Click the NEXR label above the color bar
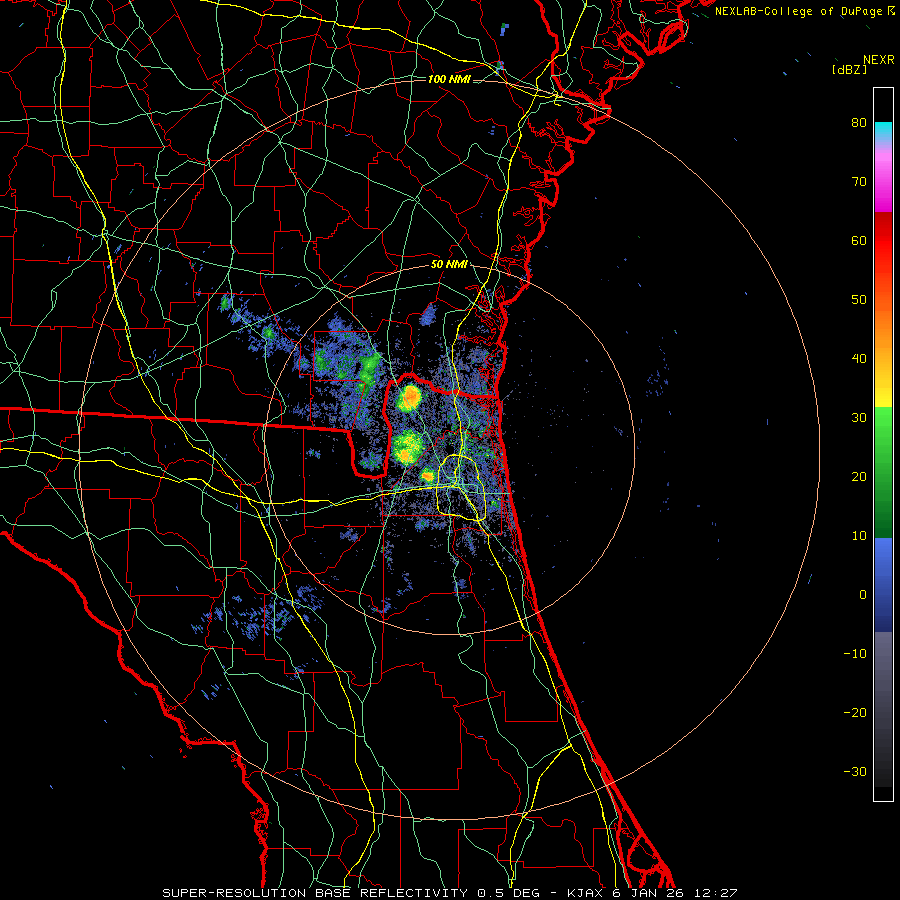900x900 pixels. 878,60
